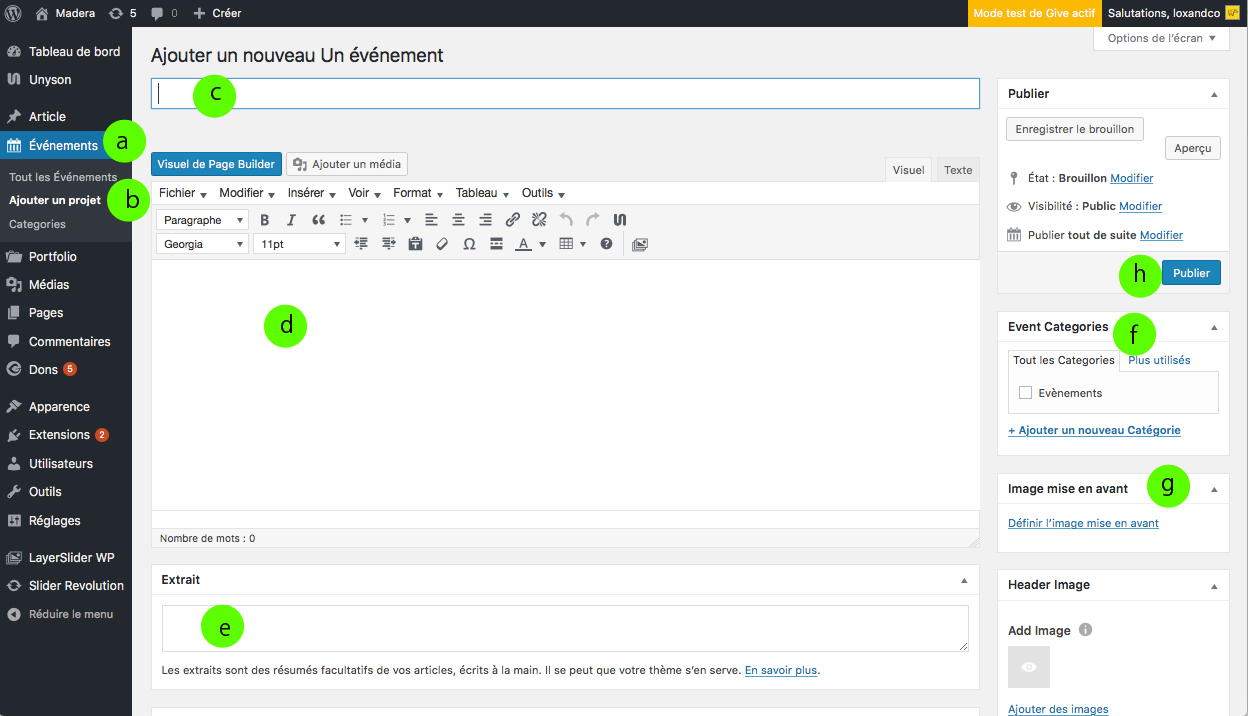This screenshot has height=716, width=1248.
Task: Clear formatting with the eraser icon
Action: (442, 244)
